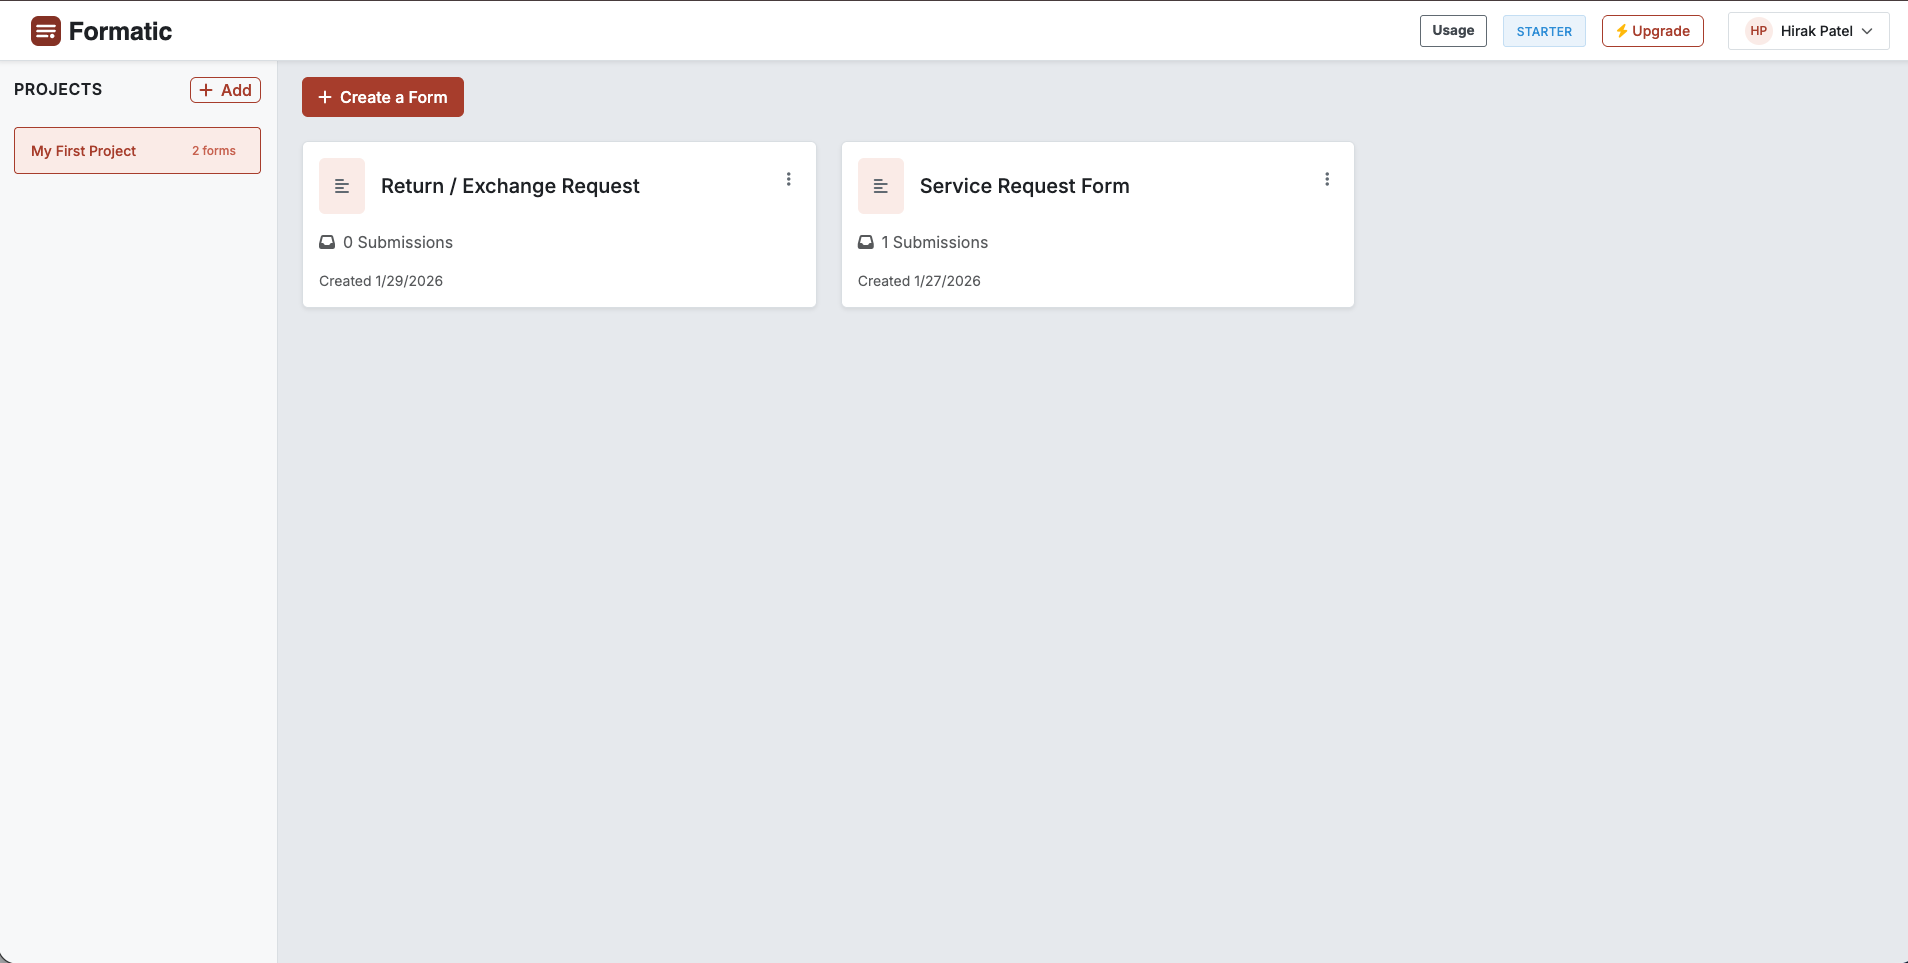
Task: Click the plus icon in the Add button
Action: pyautogui.click(x=207, y=89)
